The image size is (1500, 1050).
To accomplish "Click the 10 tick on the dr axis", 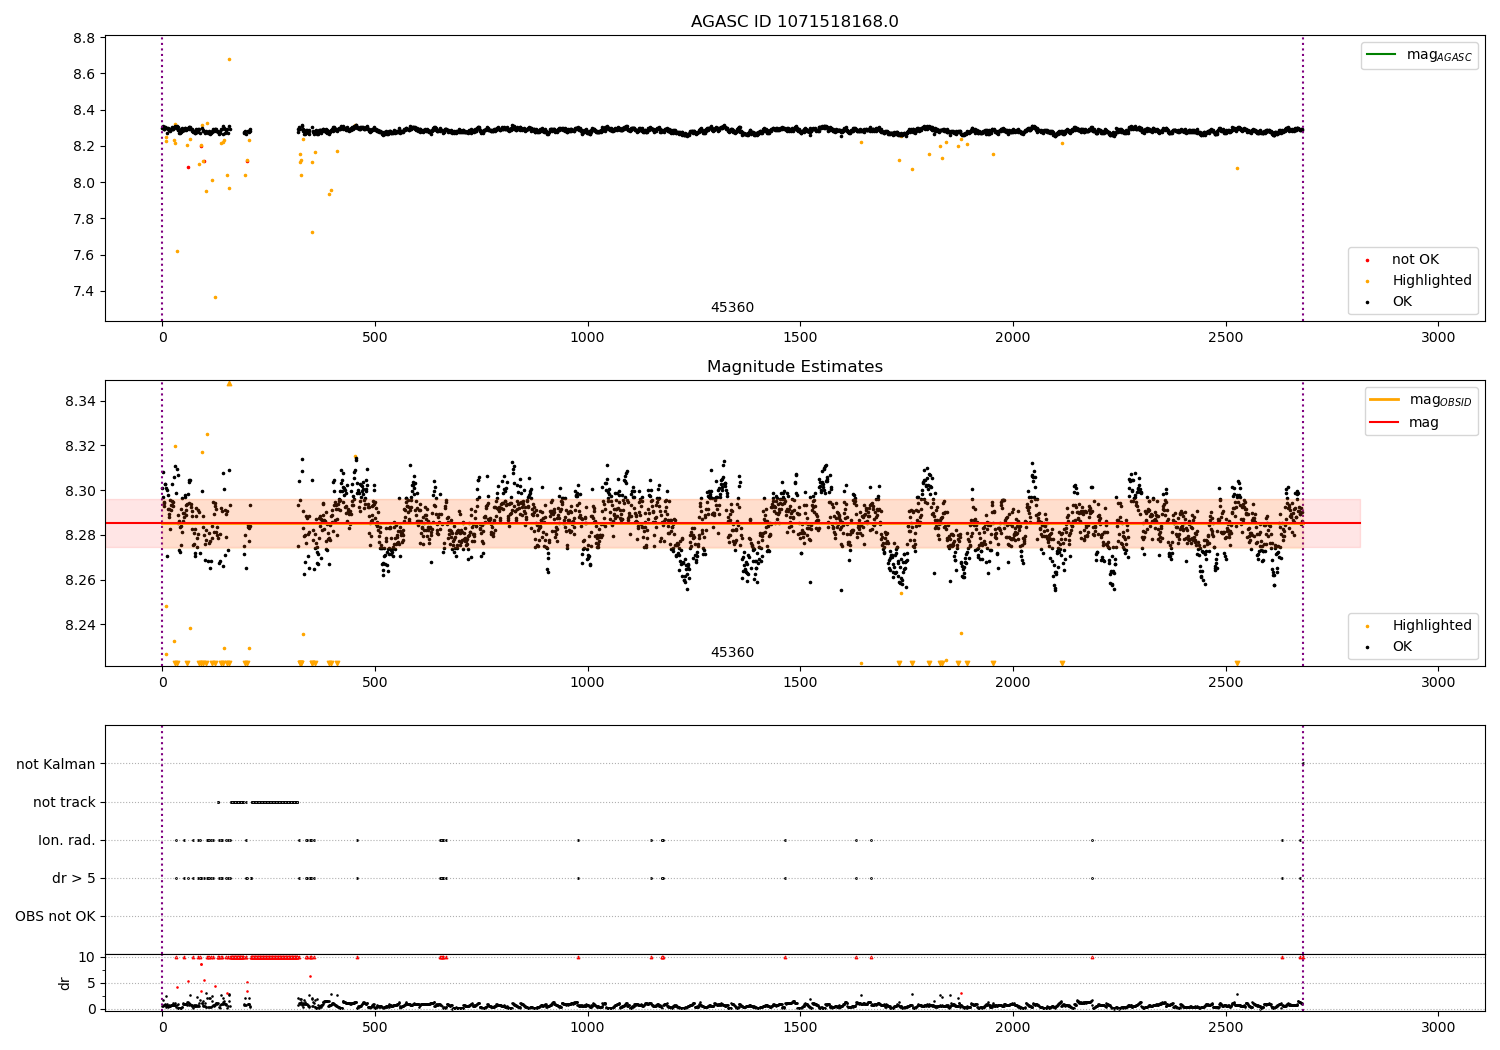I will pos(87,957).
